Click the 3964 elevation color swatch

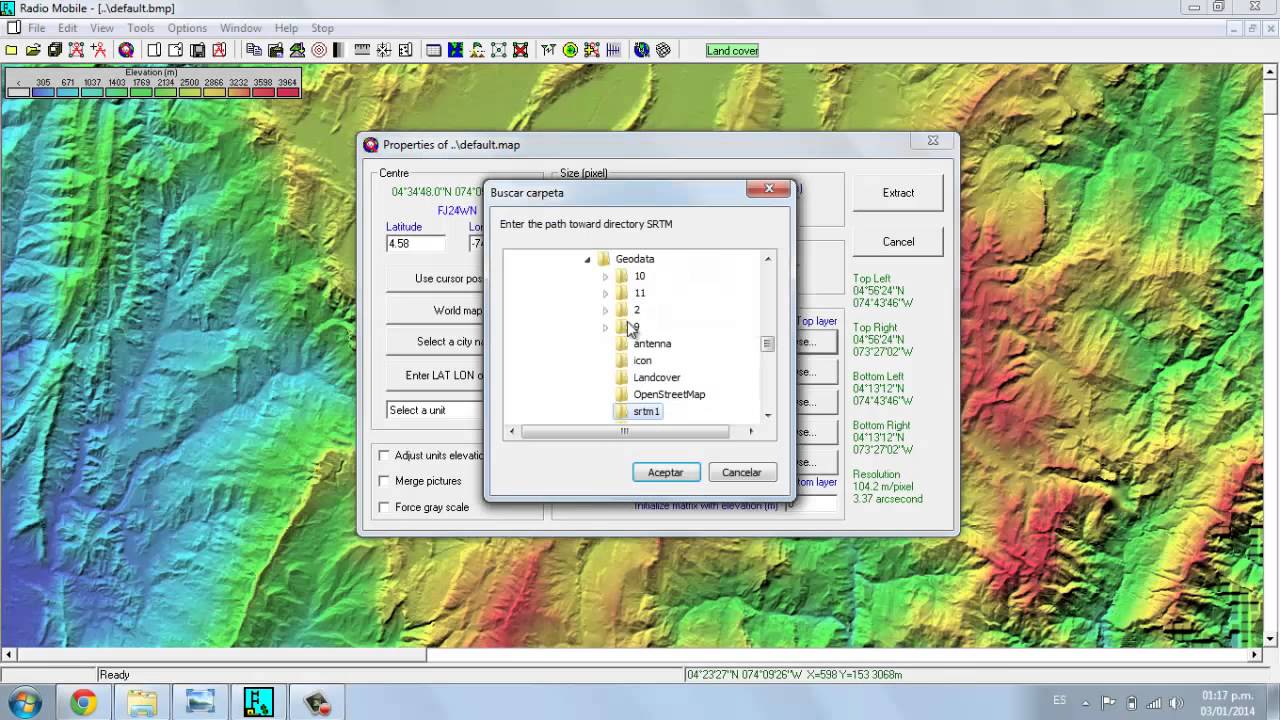pyautogui.click(x=287, y=92)
